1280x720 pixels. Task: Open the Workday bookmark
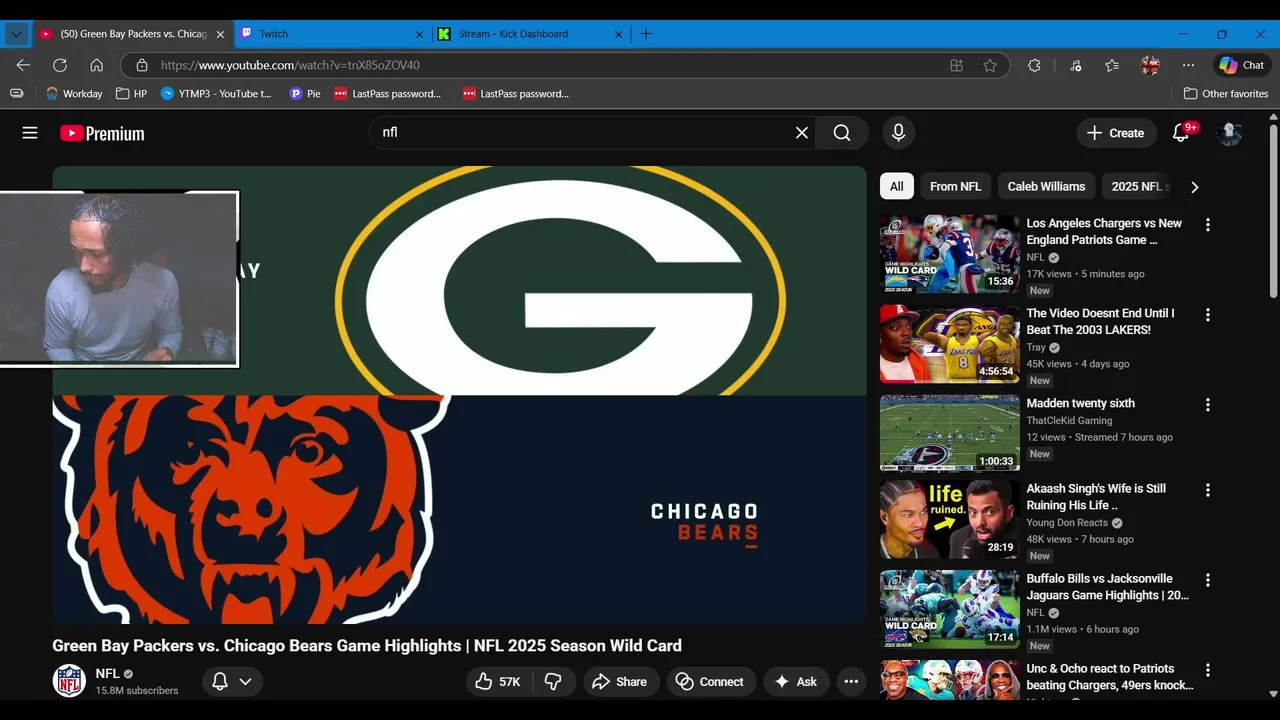click(74, 94)
